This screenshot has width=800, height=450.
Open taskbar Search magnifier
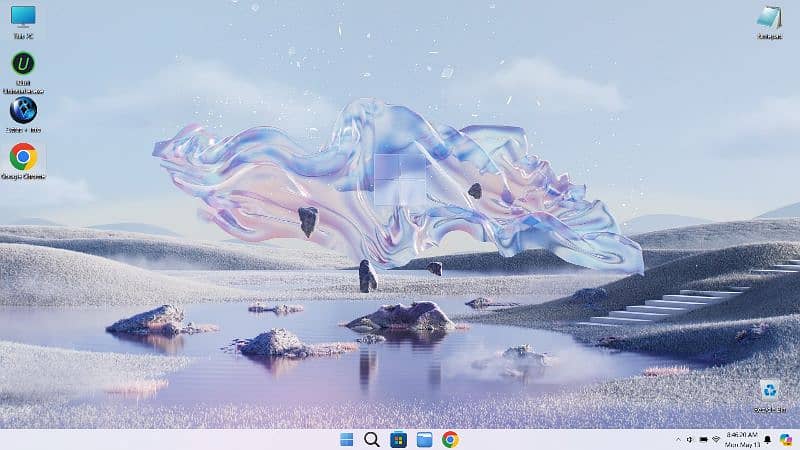pyautogui.click(x=372, y=439)
